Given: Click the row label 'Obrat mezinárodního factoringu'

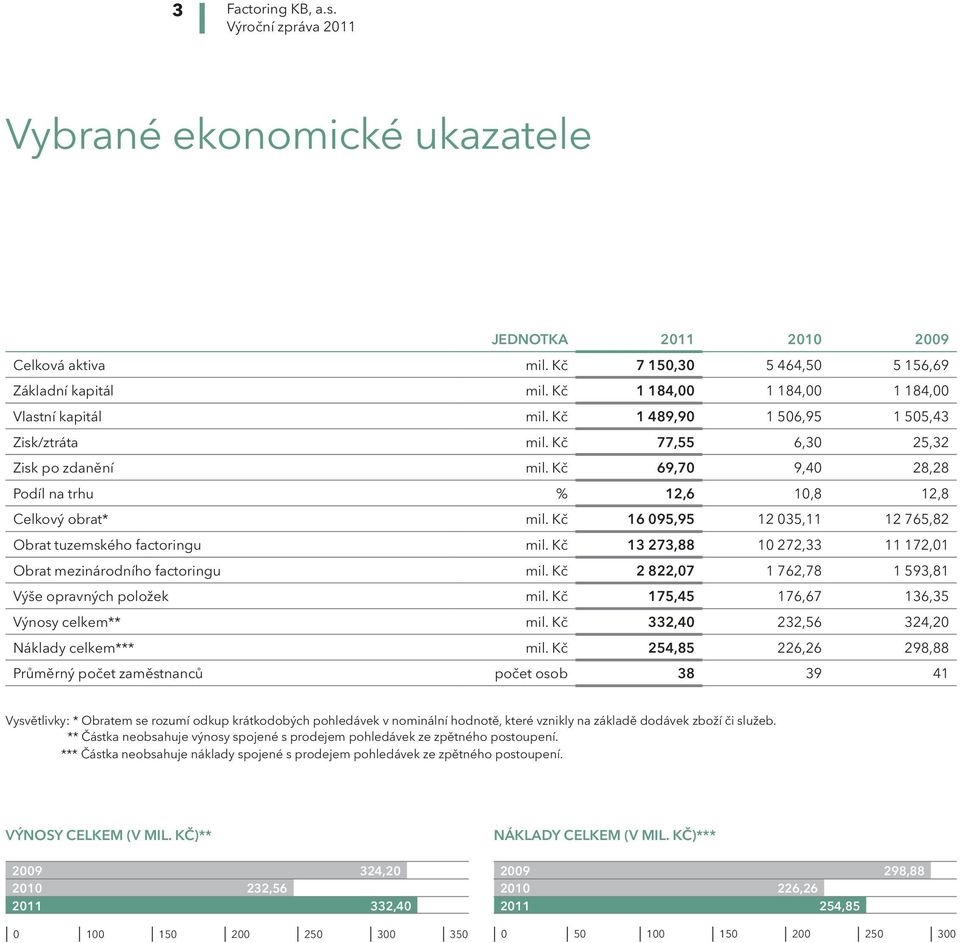Looking at the screenshot, I should [117, 571].
